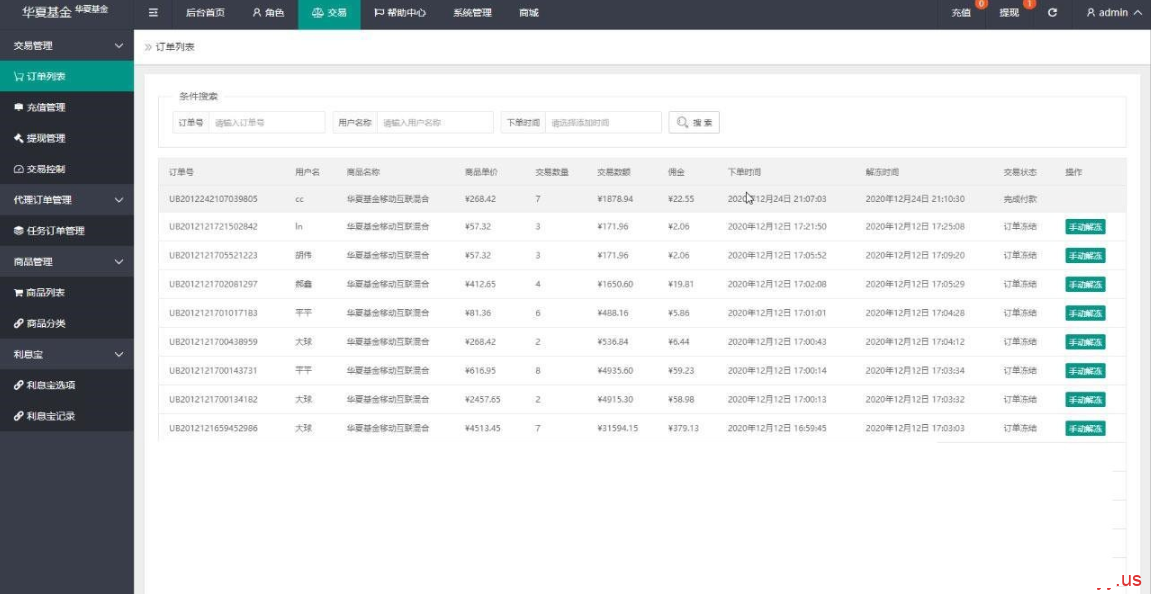Image resolution: width=1151 pixels, height=594 pixels.
Task: Click the refresh icon in top bar
Action: [x=1052, y=13]
